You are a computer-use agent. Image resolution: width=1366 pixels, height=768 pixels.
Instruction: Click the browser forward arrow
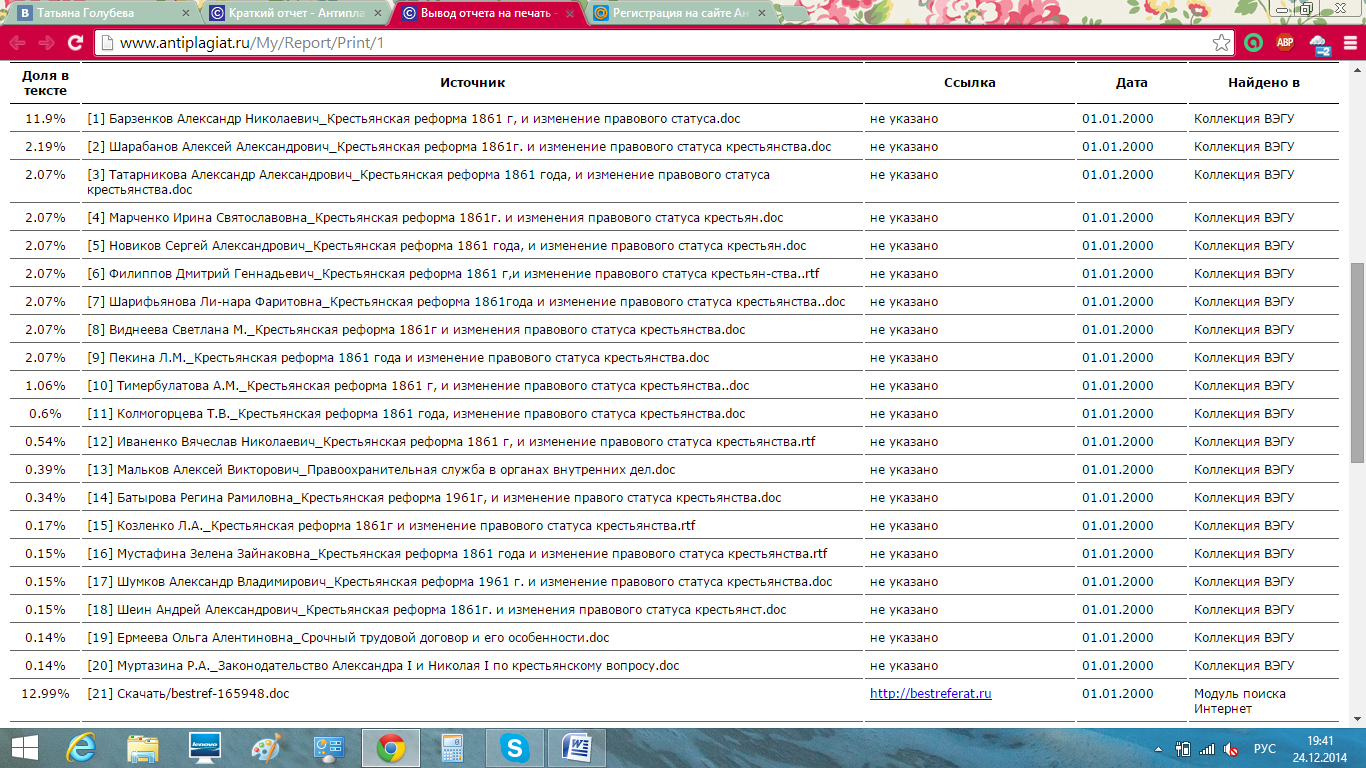[x=46, y=43]
